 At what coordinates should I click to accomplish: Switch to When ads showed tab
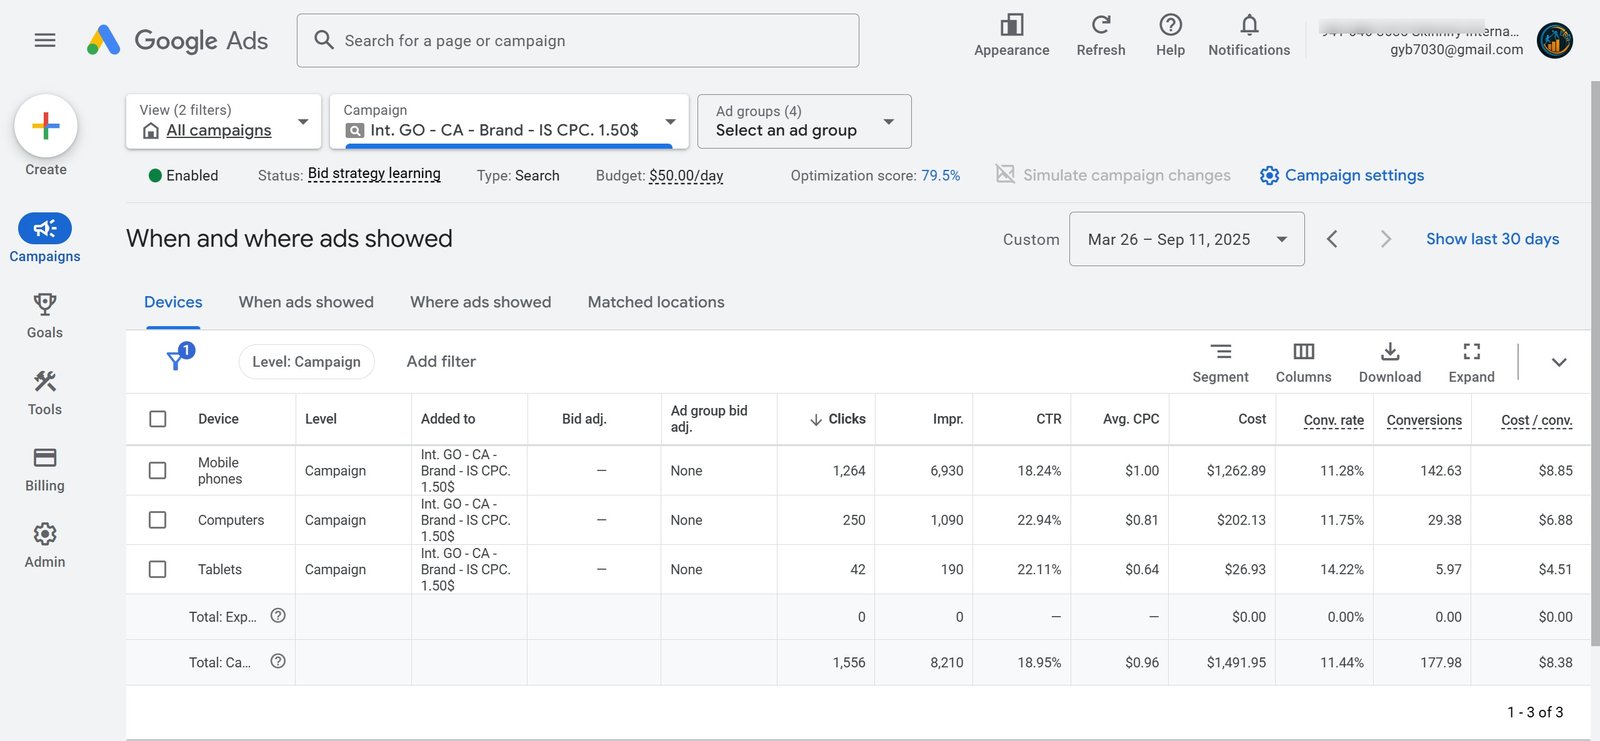click(x=306, y=302)
